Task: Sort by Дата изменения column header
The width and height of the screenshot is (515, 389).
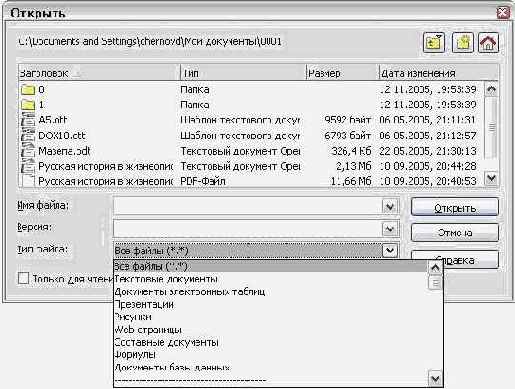Action: tap(439, 73)
